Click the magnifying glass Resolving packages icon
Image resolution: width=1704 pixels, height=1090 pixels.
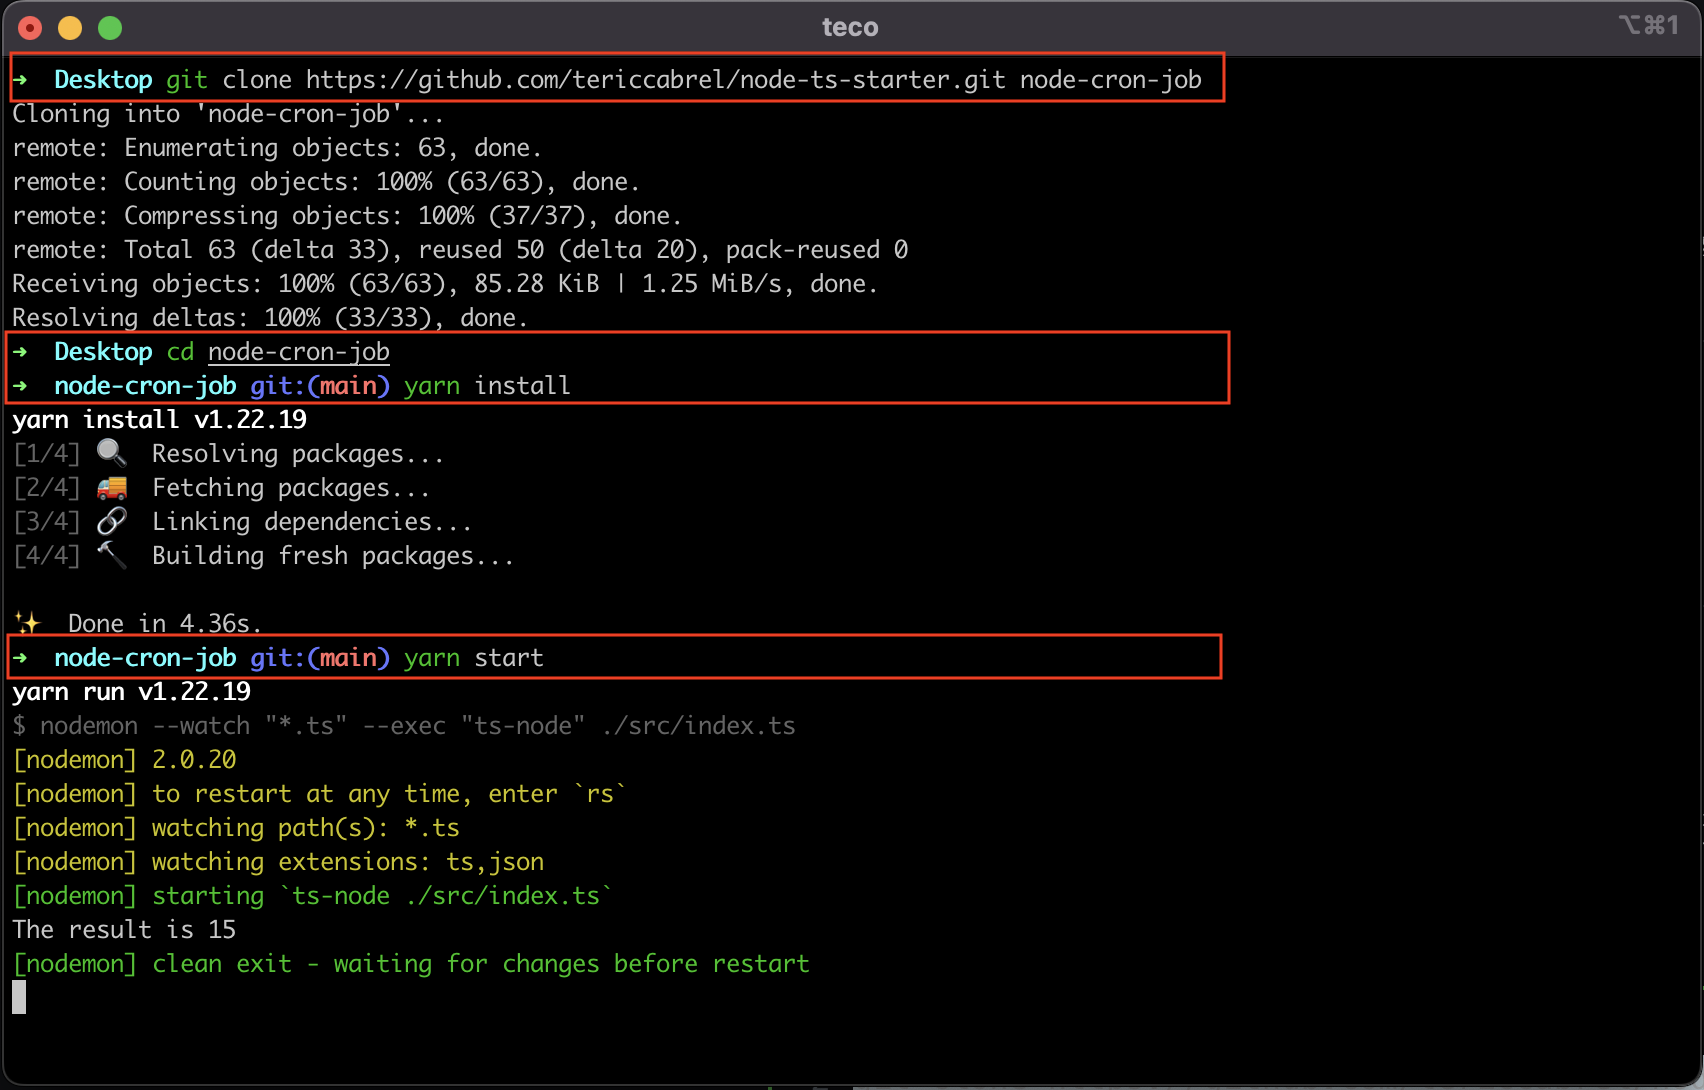112,453
